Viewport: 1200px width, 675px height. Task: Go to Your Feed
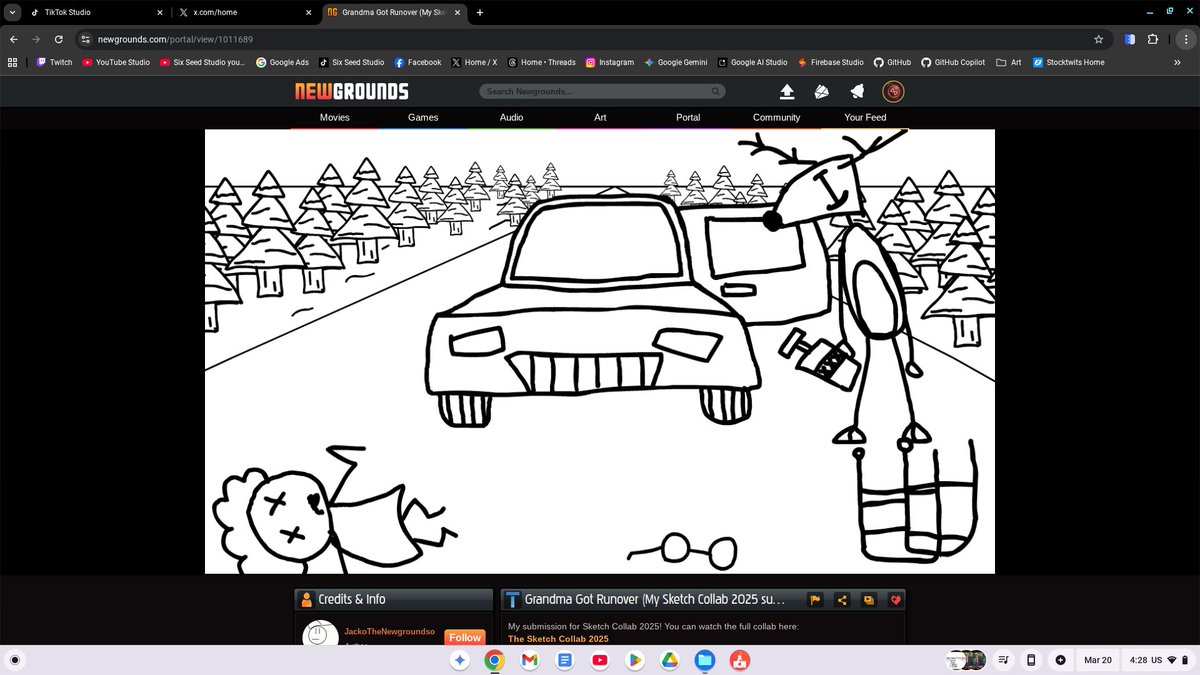tap(865, 117)
